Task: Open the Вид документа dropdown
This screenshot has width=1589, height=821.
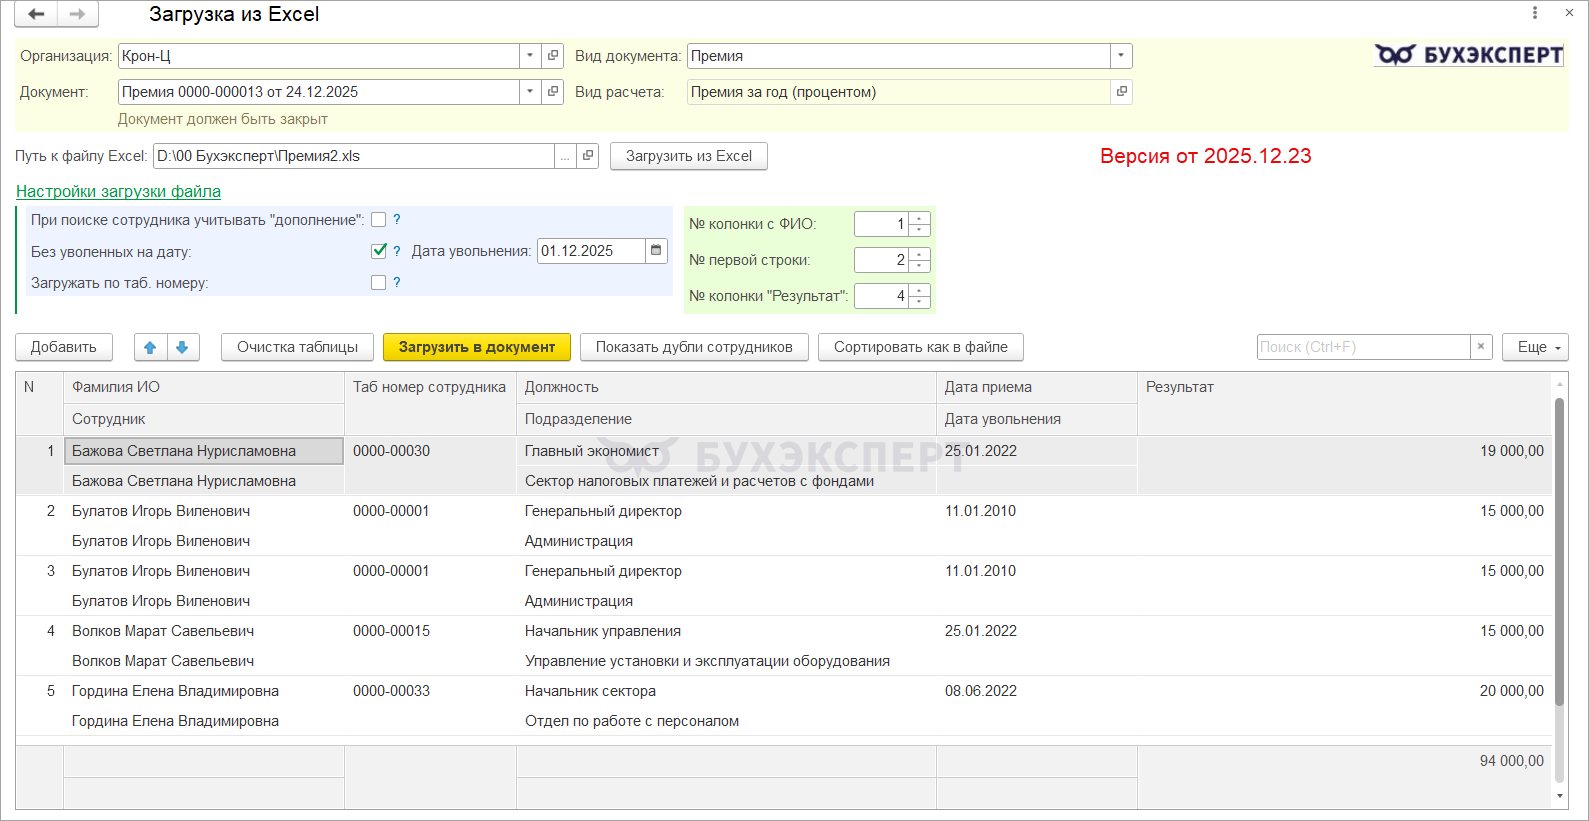Action: [1121, 56]
